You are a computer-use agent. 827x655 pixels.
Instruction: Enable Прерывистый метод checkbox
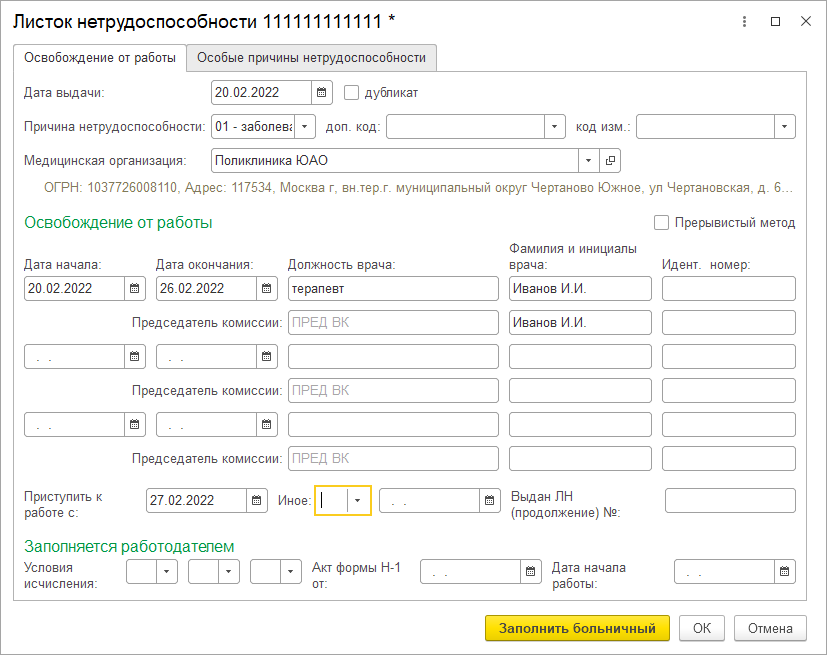661,223
